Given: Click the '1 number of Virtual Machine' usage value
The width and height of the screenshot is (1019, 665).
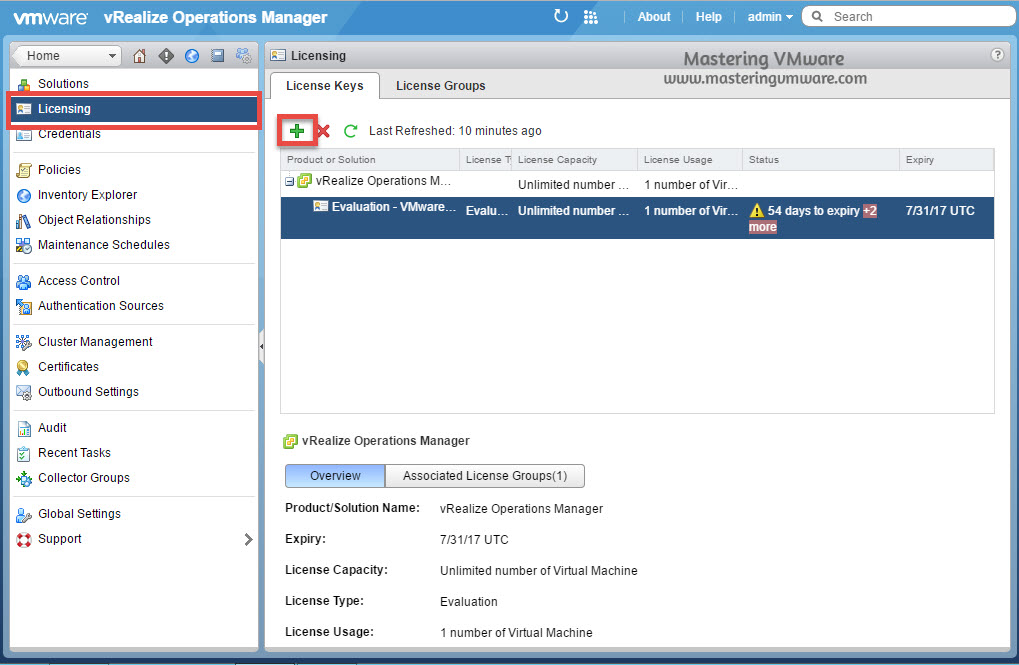Looking at the screenshot, I should pyautogui.click(x=516, y=632).
